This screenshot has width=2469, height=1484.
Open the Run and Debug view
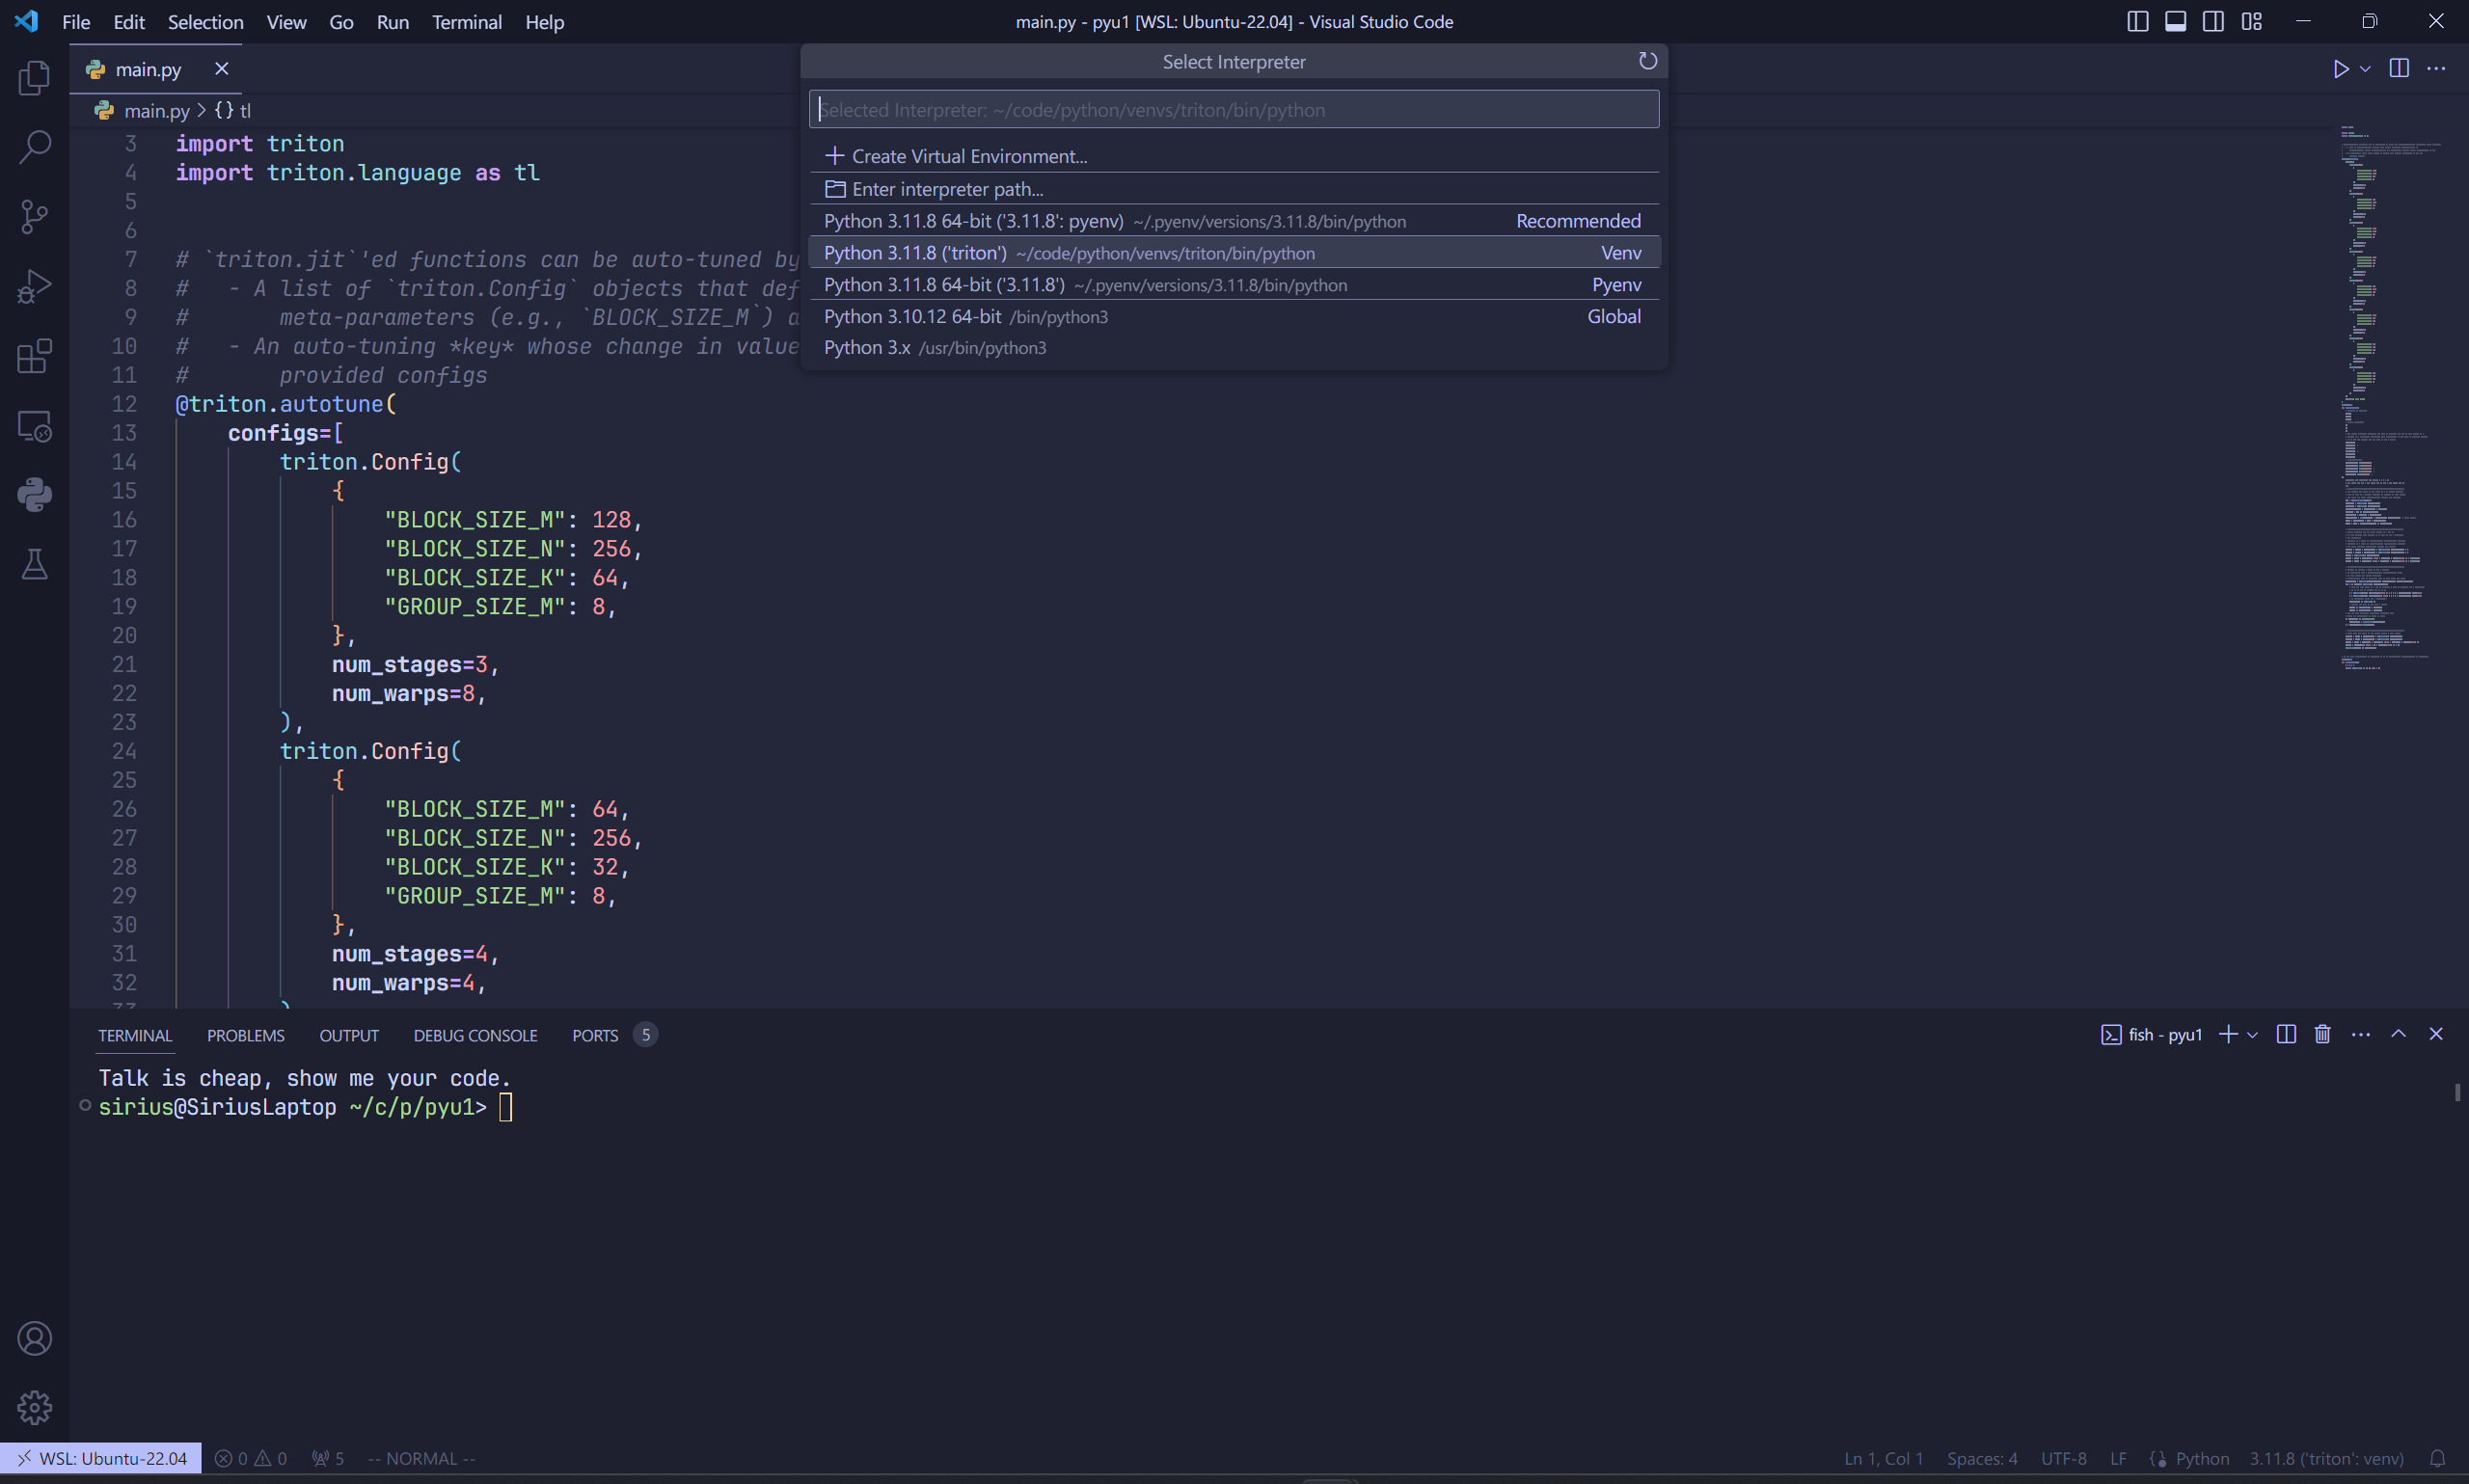(x=35, y=286)
